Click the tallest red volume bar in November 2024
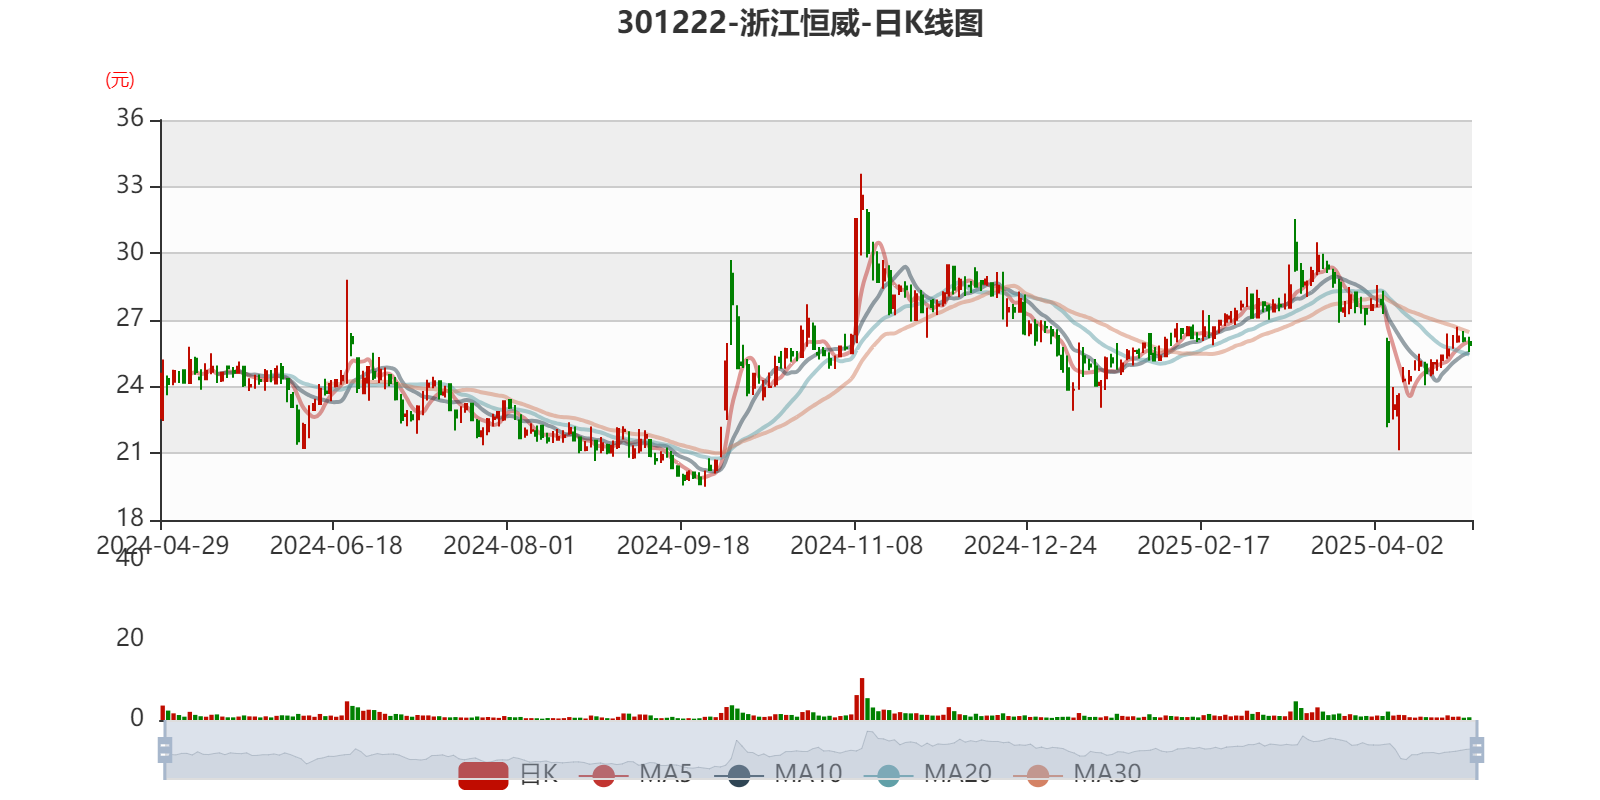The width and height of the screenshot is (1600, 800). tap(861, 699)
